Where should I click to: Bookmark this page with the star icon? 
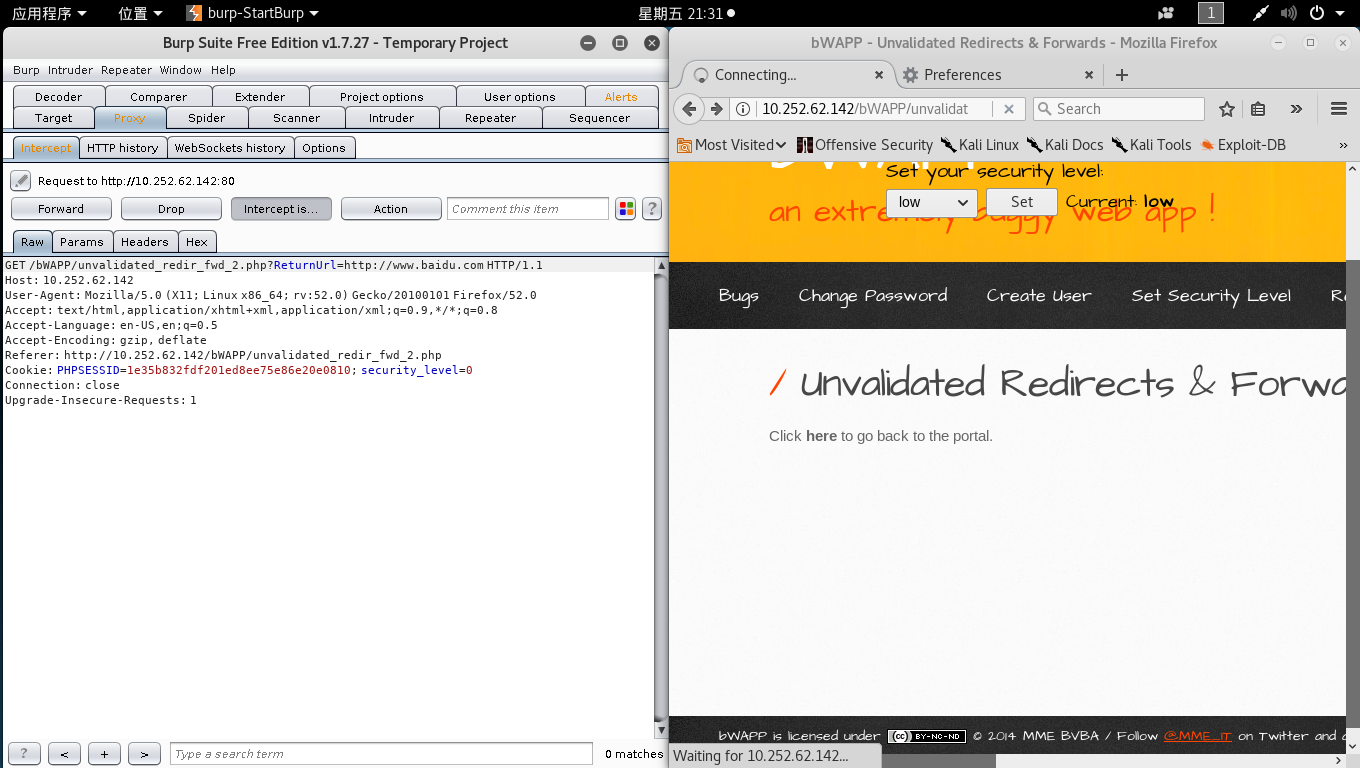1227,109
